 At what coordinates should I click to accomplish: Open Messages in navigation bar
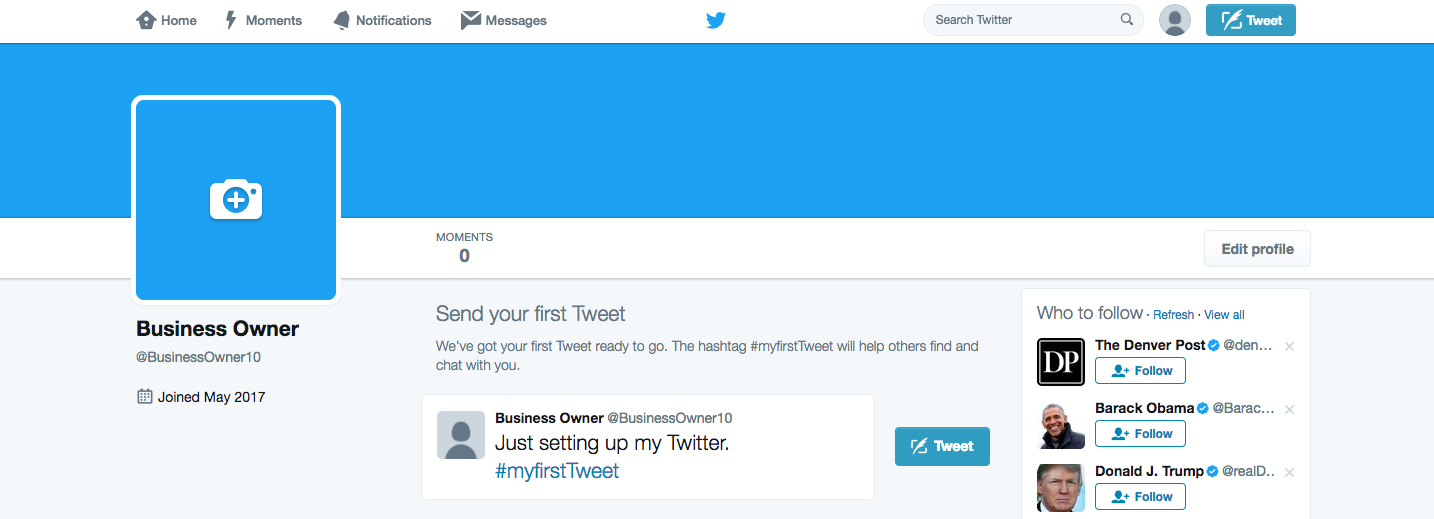coord(504,20)
